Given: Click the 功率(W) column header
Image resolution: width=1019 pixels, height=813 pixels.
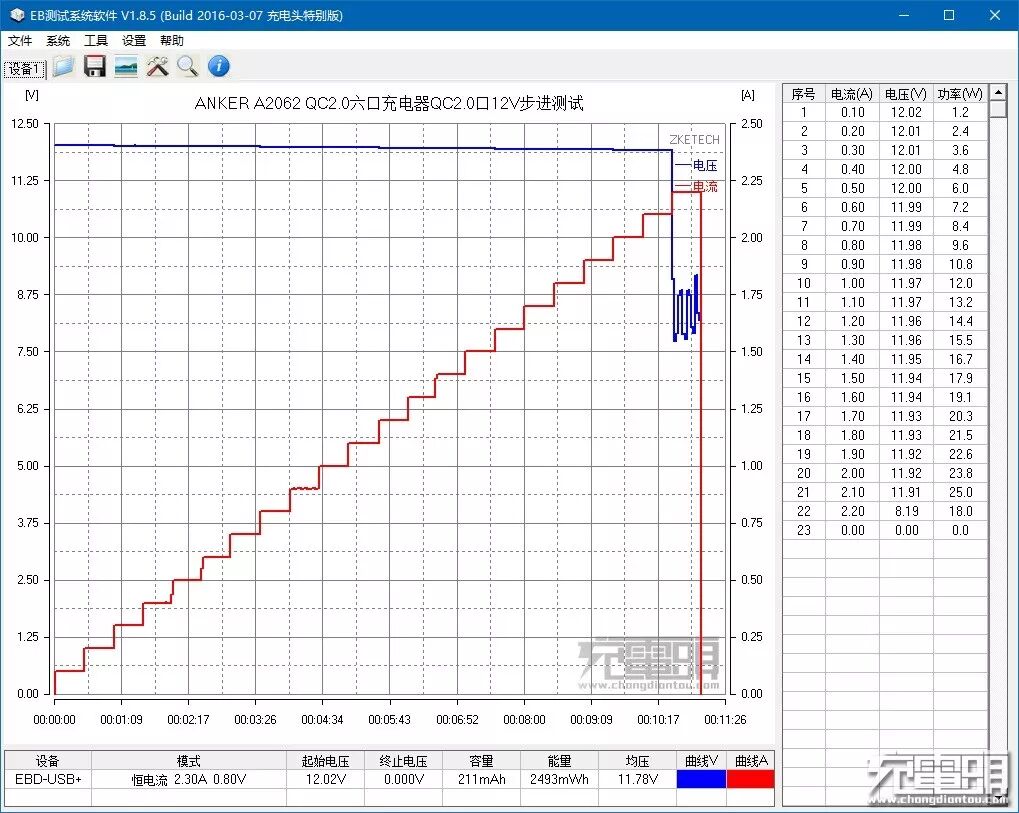Looking at the screenshot, I should coord(960,94).
